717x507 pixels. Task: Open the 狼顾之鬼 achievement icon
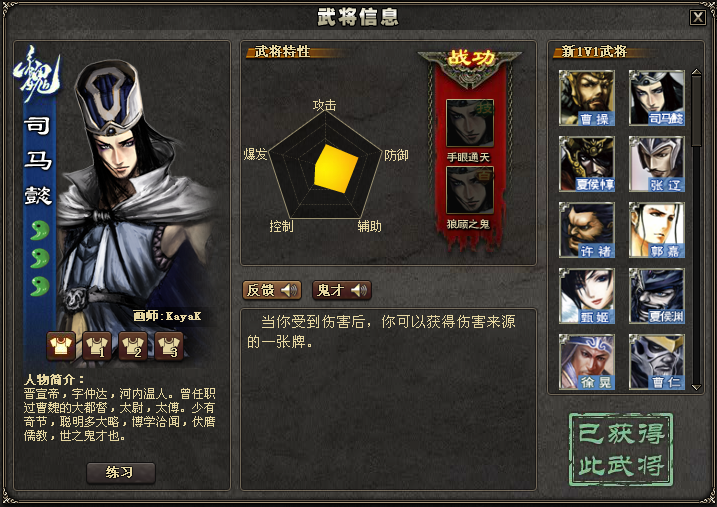pos(470,190)
